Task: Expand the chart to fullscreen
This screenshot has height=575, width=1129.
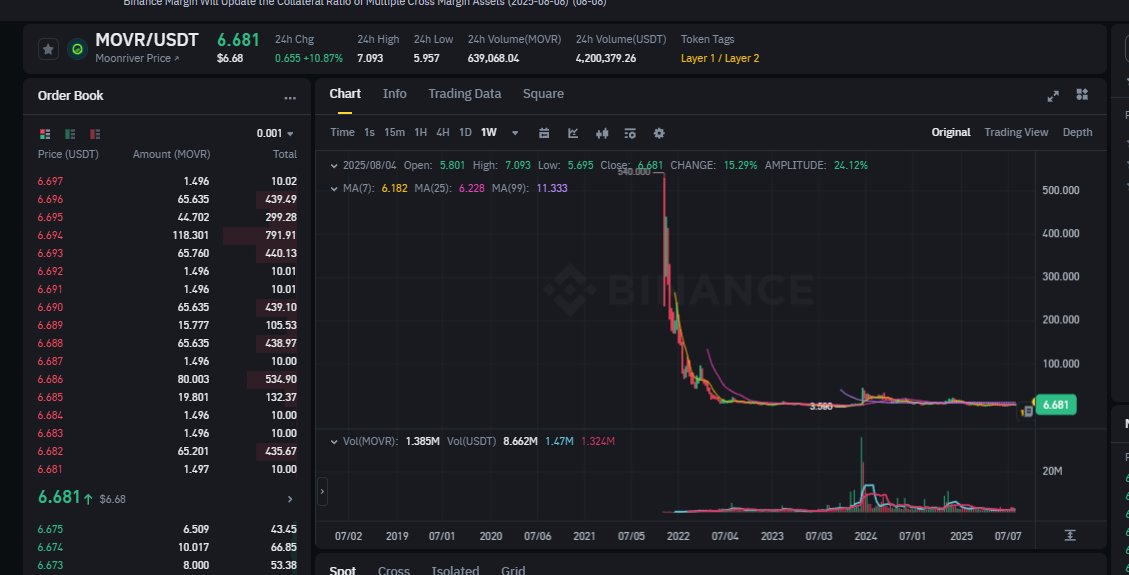Action: coord(1053,95)
